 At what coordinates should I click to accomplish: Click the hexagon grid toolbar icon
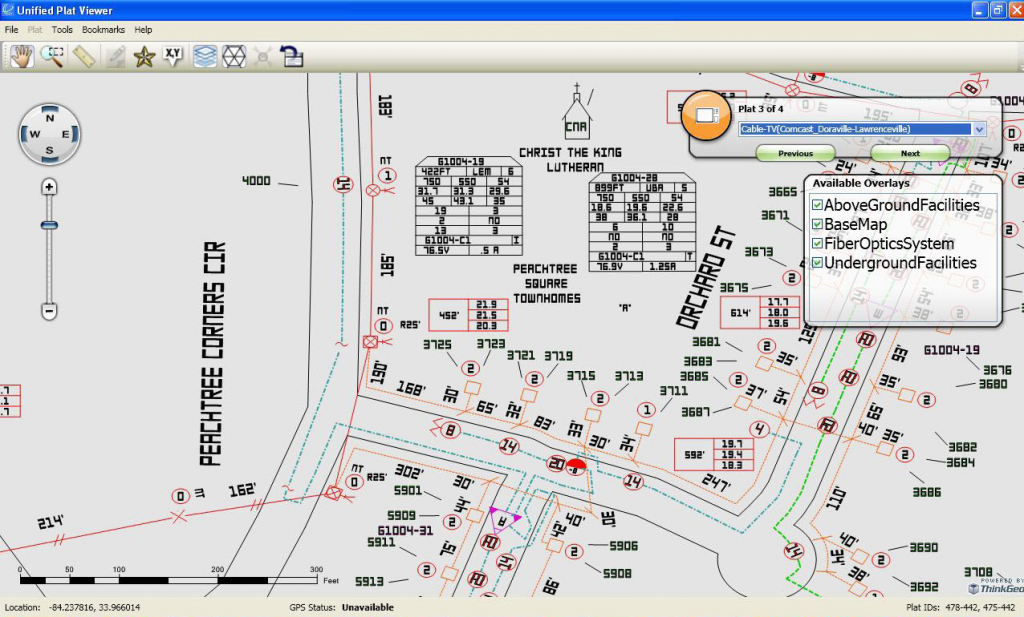click(x=234, y=57)
